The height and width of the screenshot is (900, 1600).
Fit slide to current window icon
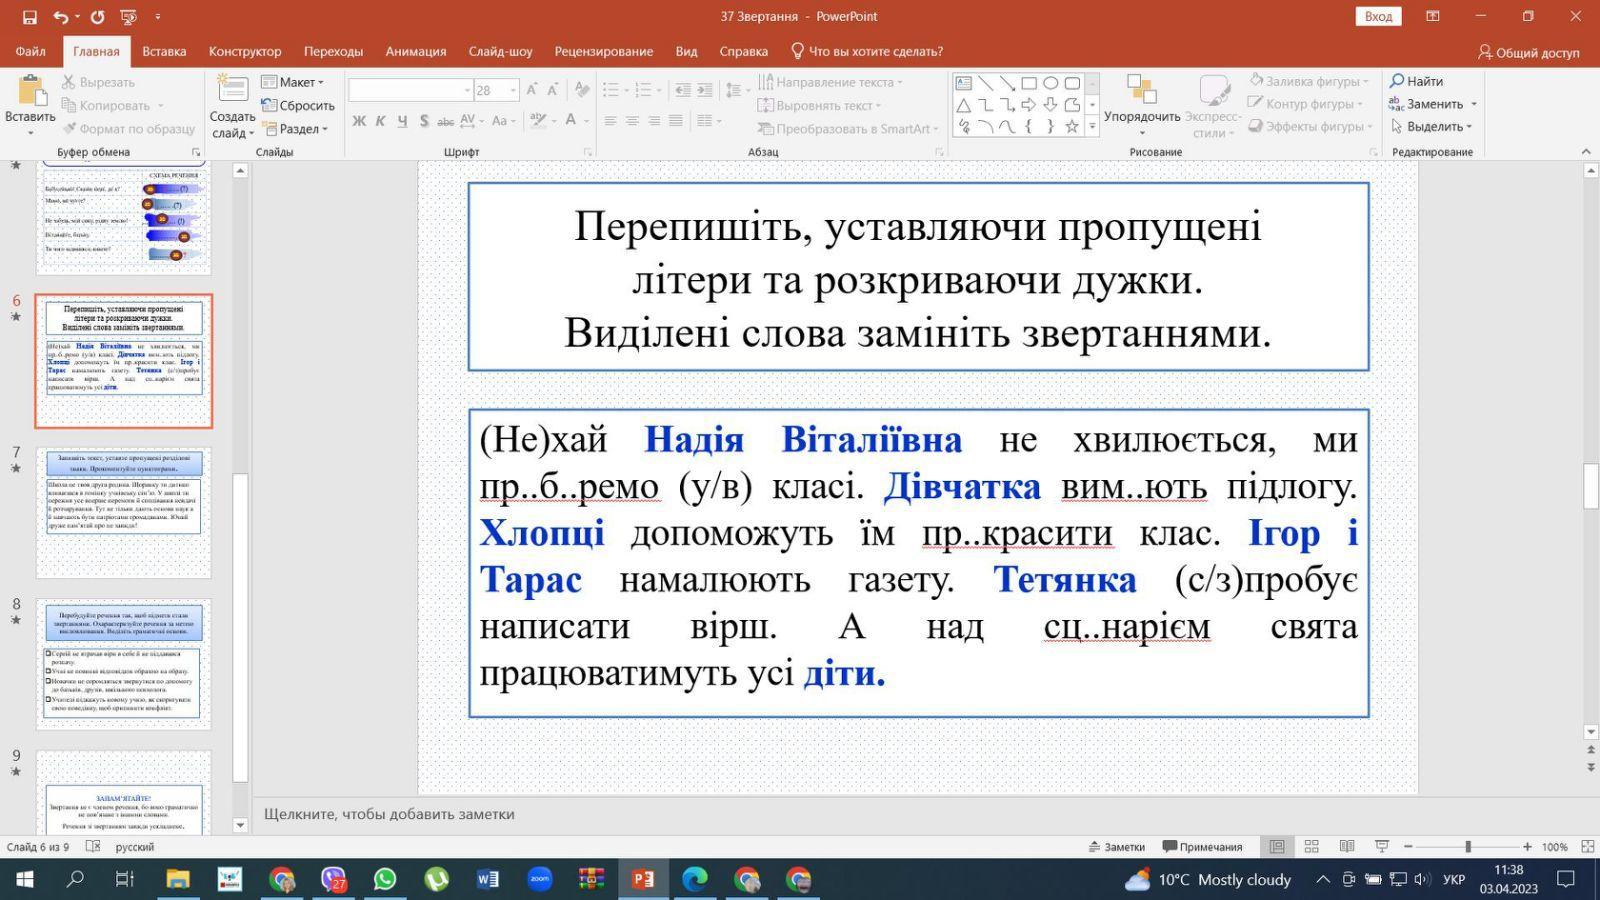tap(1587, 847)
